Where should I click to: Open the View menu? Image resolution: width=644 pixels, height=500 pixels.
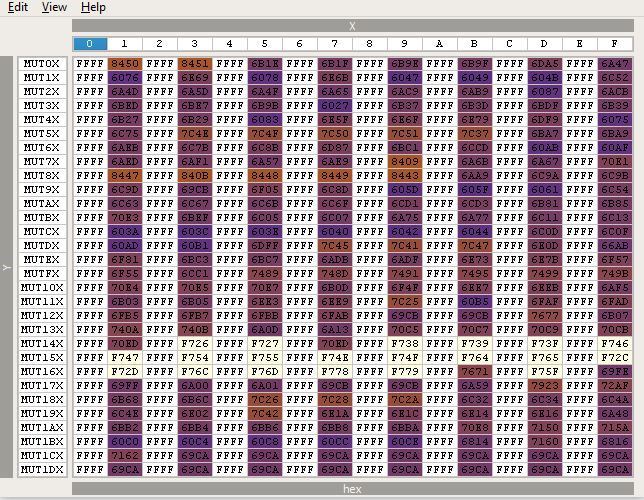pyautogui.click(x=55, y=7)
